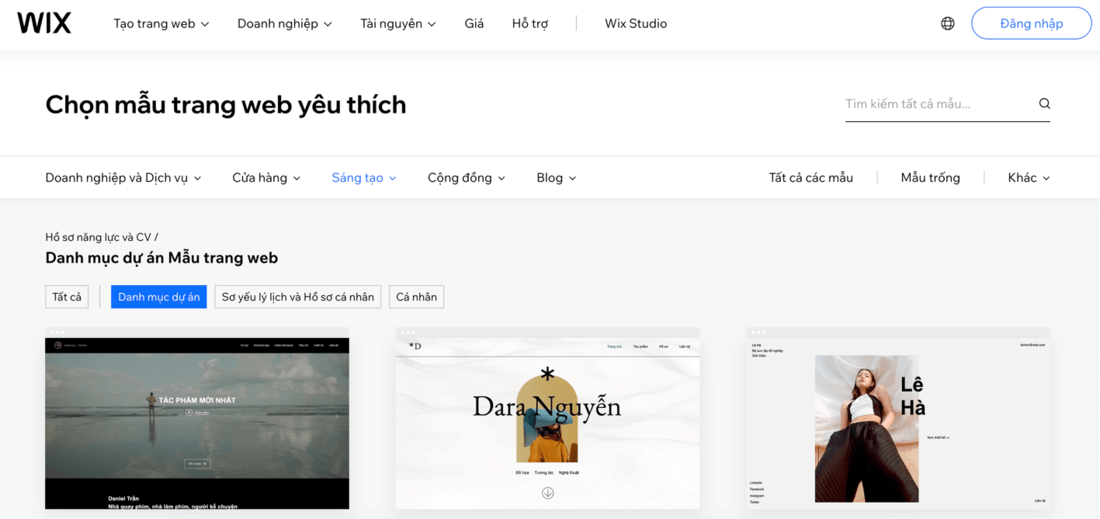1100x519 pixels.
Task: Open the language globe selector
Action: 947,23
